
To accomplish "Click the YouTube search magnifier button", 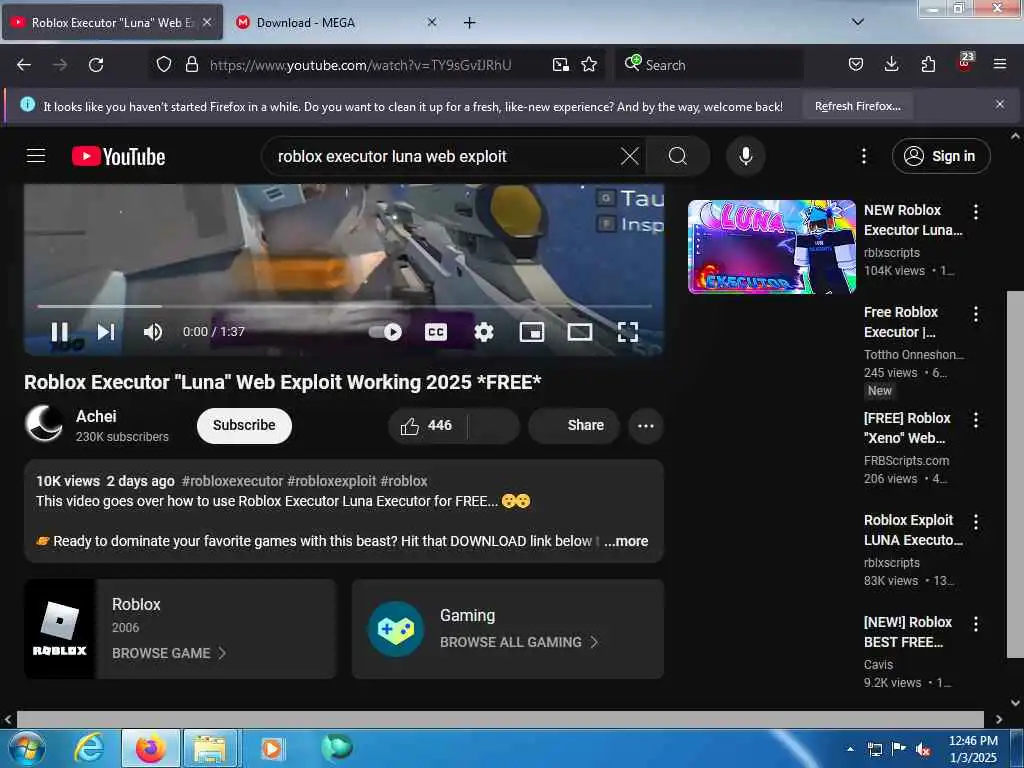I will pyautogui.click(x=678, y=156).
